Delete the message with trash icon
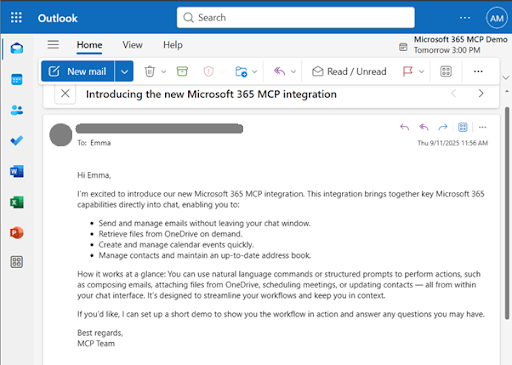 coord(150,71)
